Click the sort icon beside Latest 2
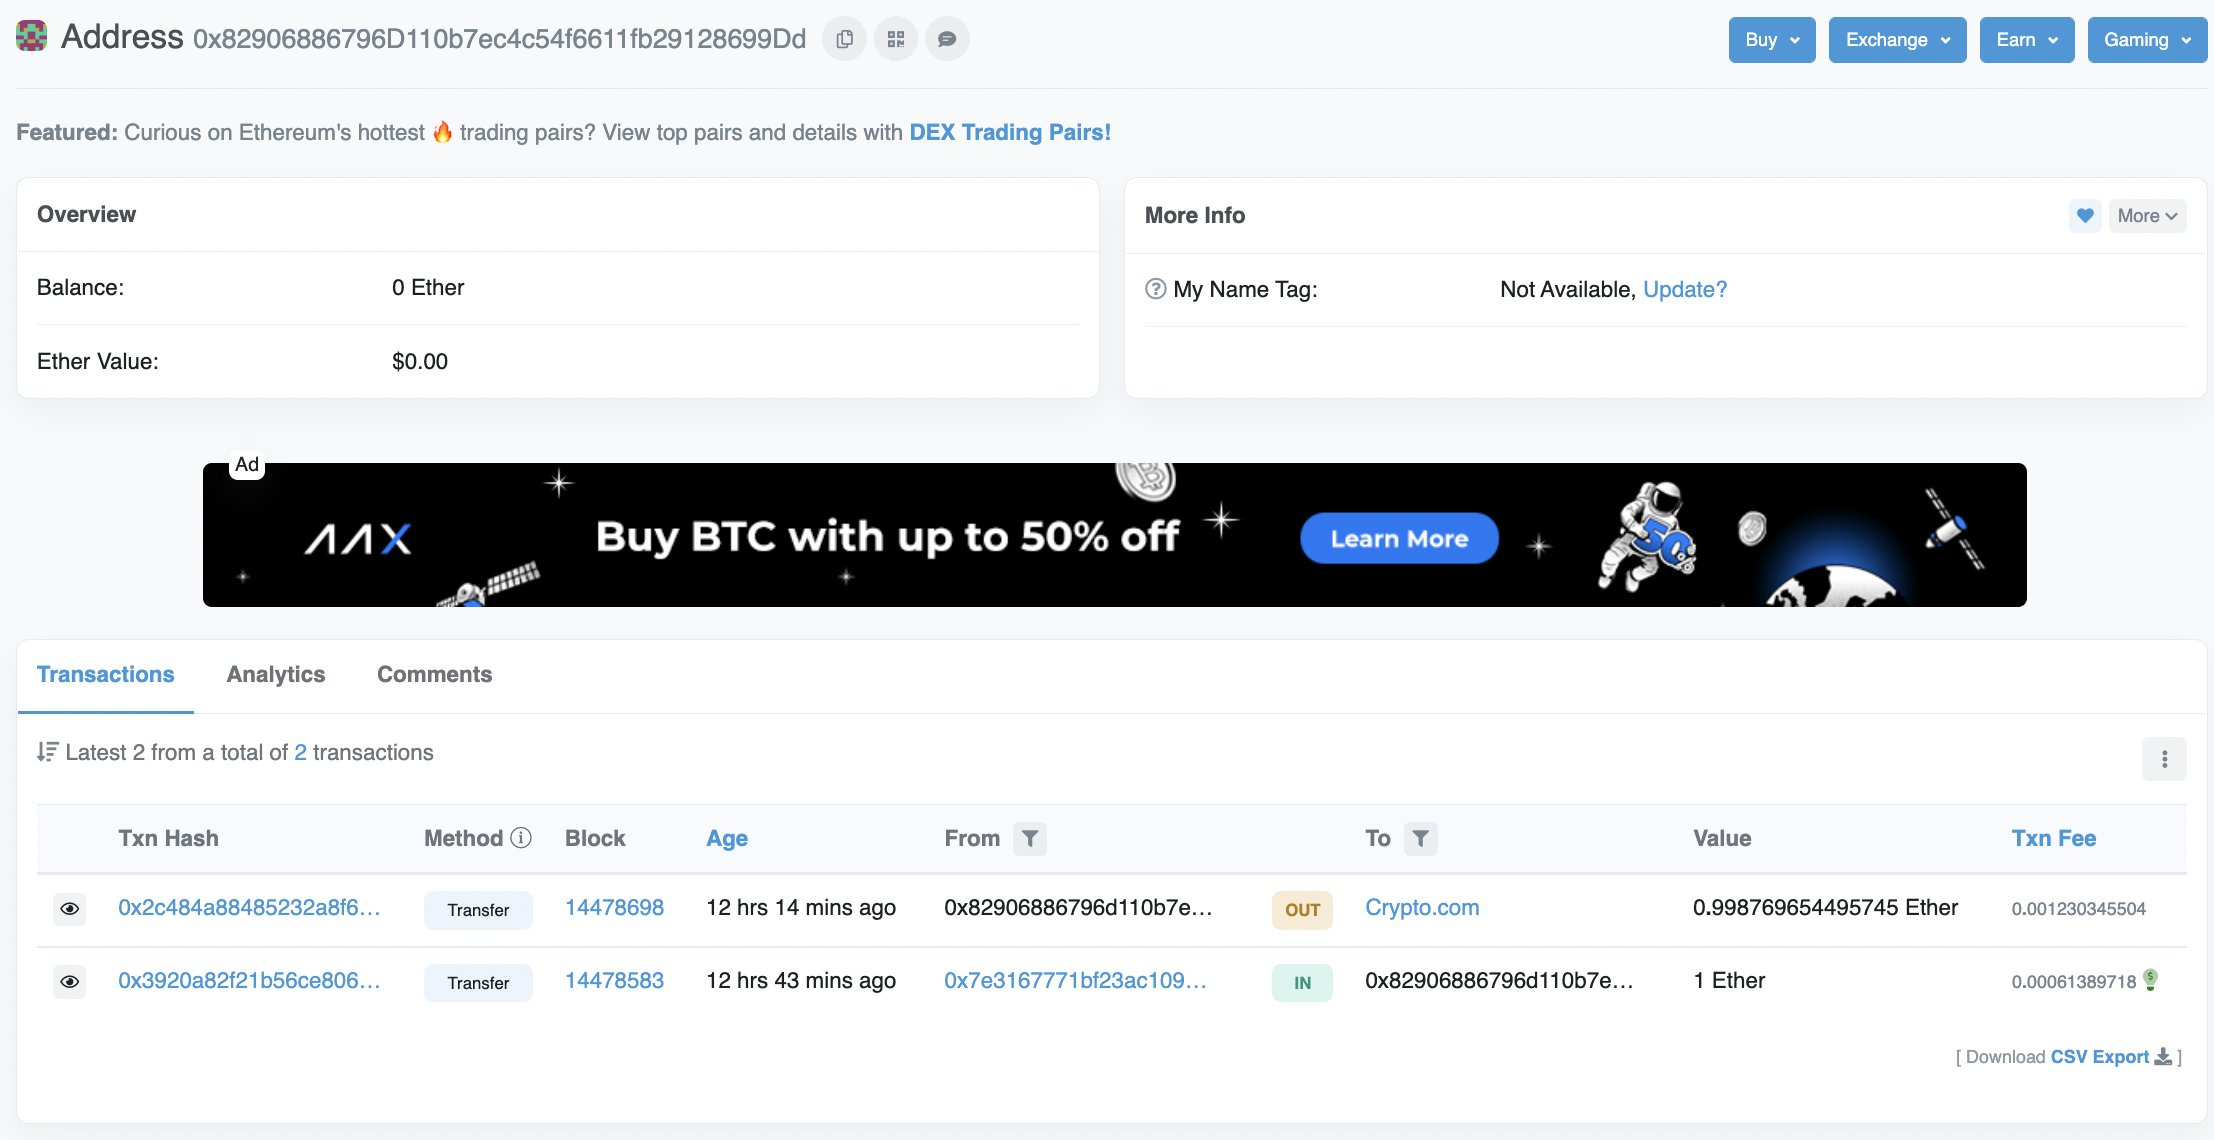Image resolution: width=2214 pixels, height=1140 pixels. coord(47,752)
